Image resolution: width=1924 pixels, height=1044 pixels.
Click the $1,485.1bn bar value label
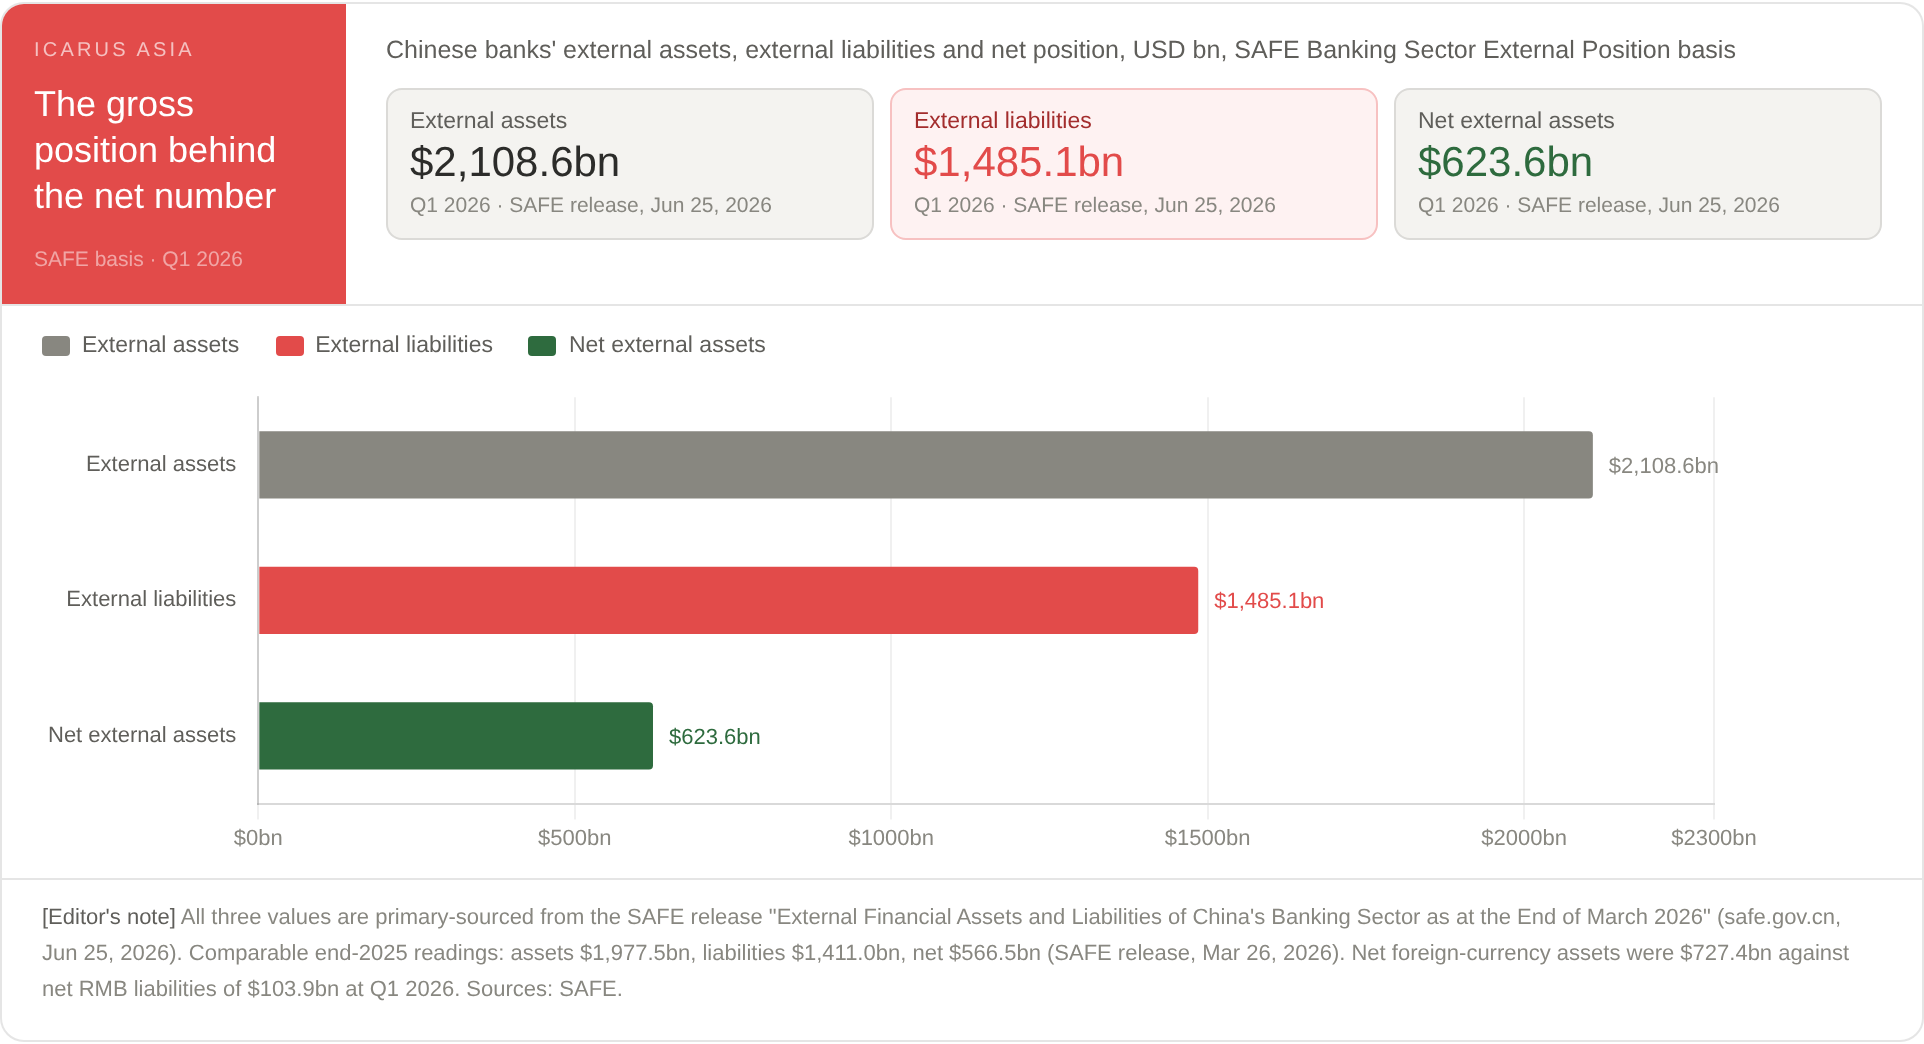[1269, 601]
